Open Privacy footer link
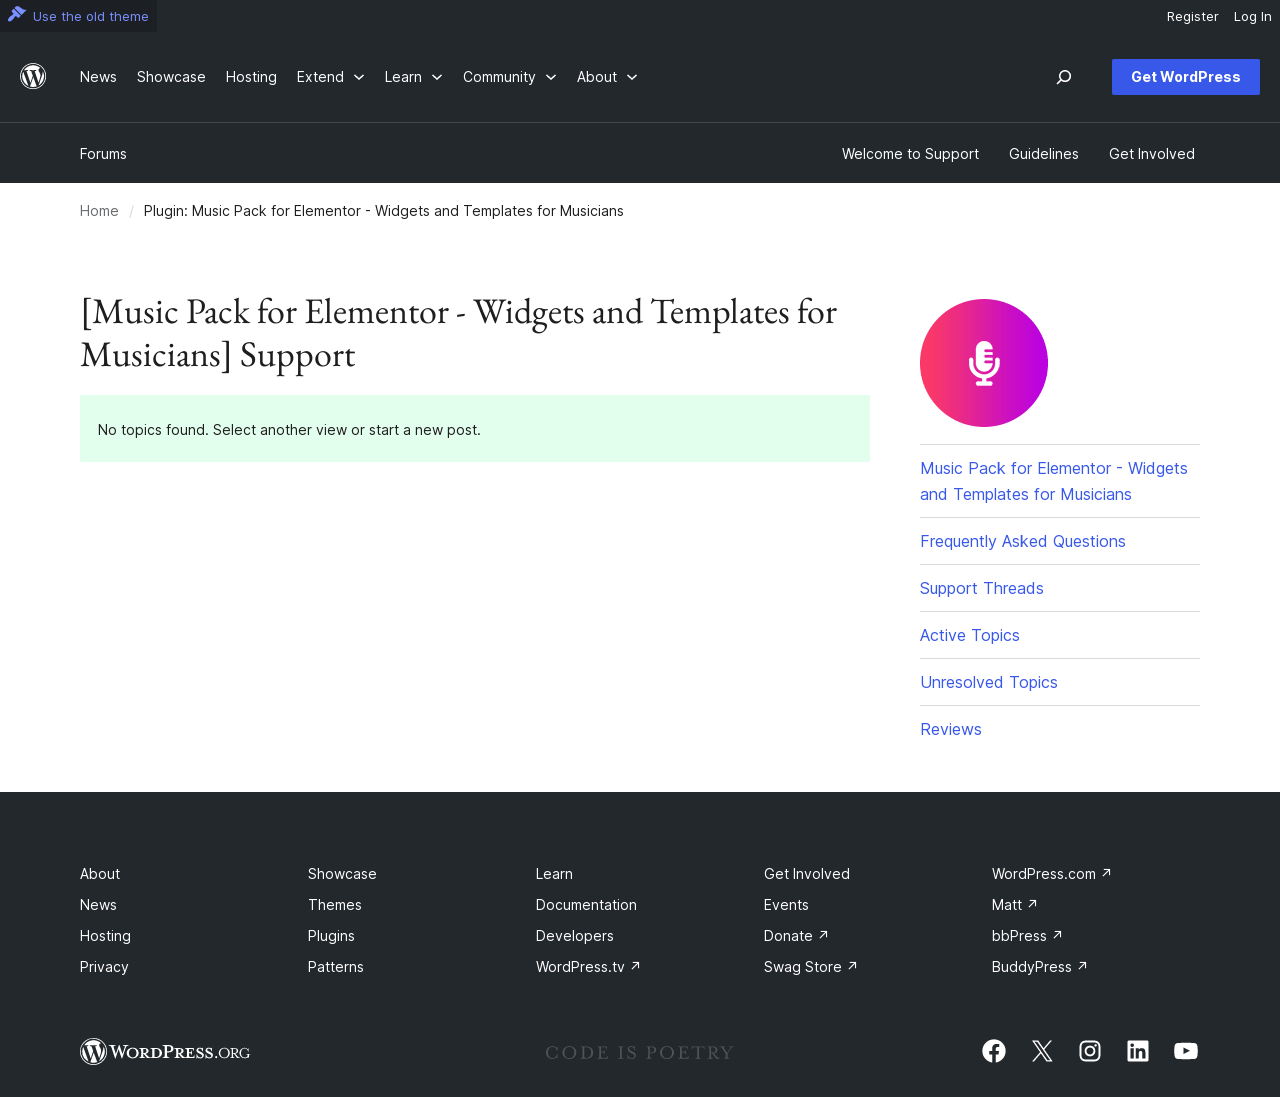Image resolution: width=1280 pixels, height=1097 pixels. pos(104,966)
